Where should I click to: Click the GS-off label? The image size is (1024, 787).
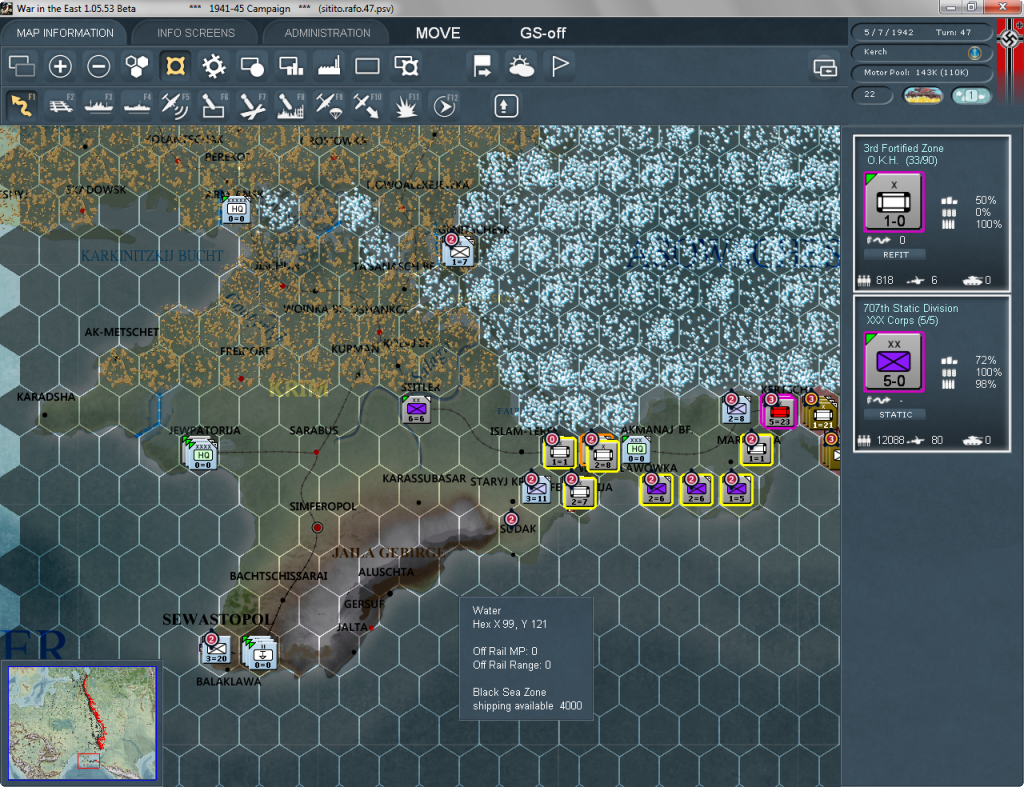[543, 33]
